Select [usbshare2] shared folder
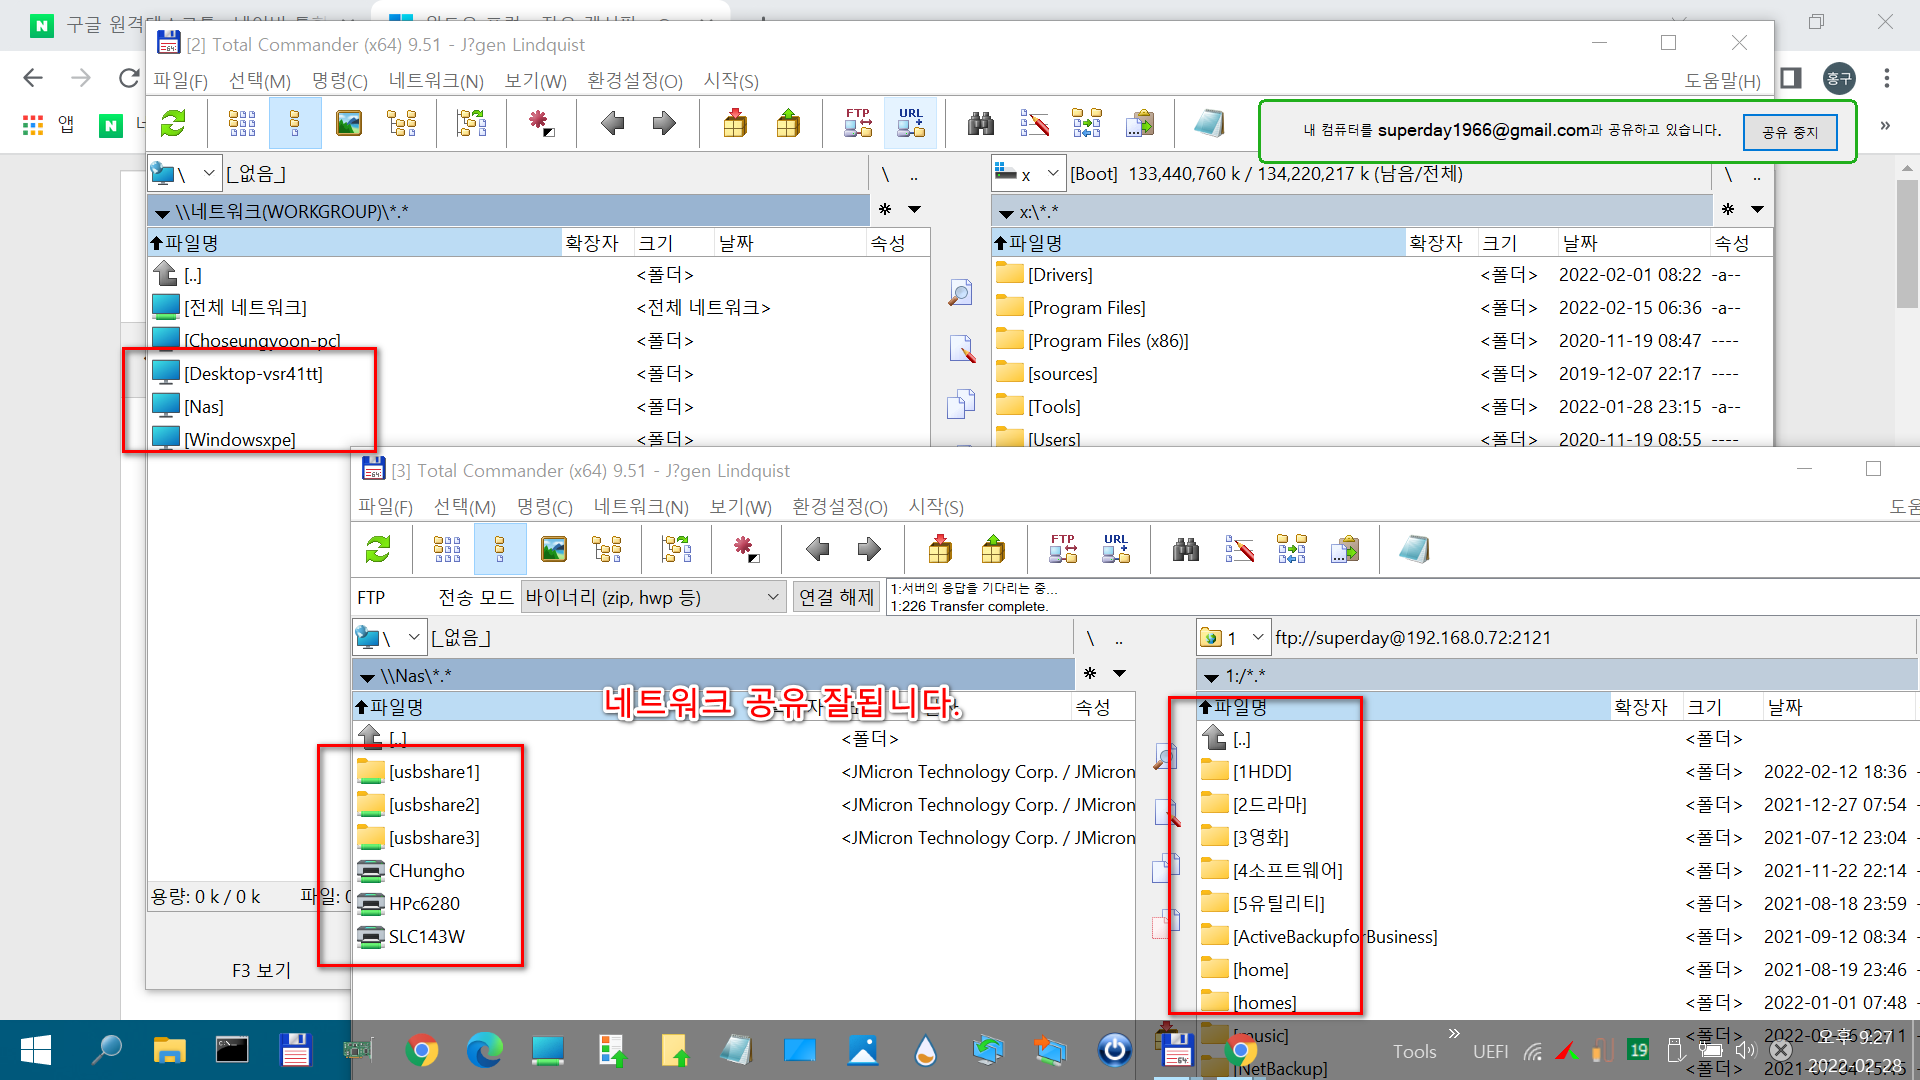1920x1080 pixels. (x=434, y=805)
